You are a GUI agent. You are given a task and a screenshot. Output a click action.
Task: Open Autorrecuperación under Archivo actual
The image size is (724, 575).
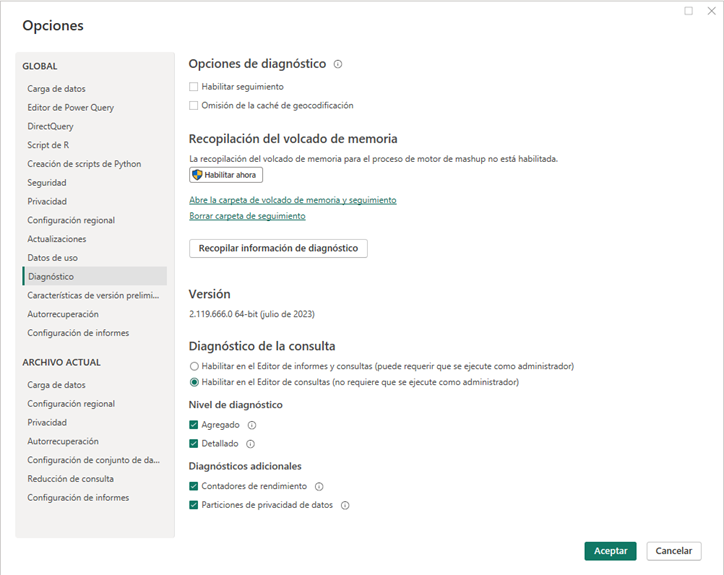95,441
